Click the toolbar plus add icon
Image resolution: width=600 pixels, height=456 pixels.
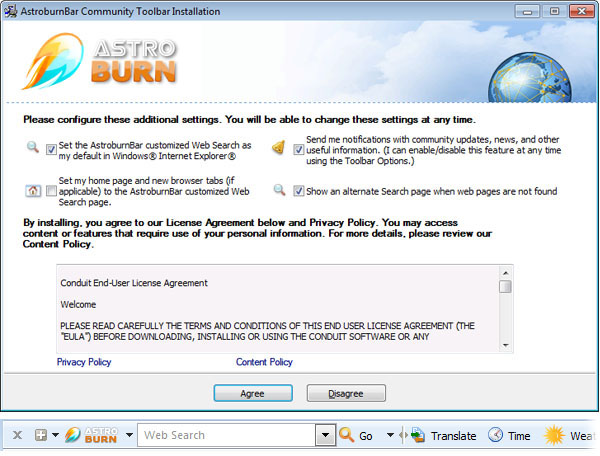point(41,435)
